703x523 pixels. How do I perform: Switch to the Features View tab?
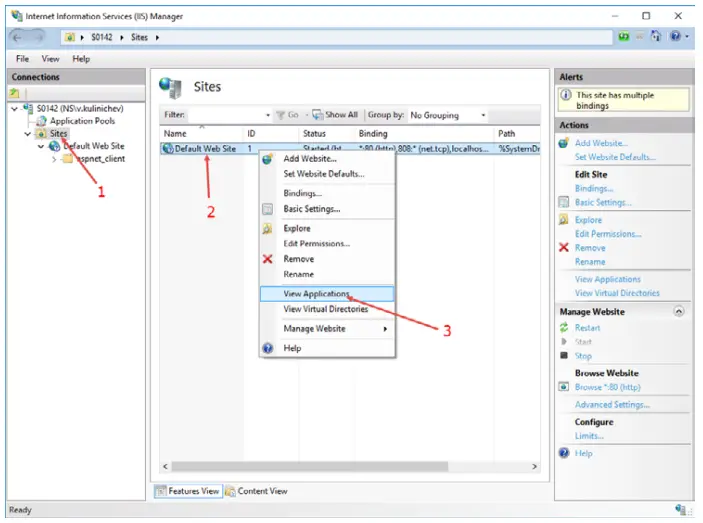[x=188, y=491]
